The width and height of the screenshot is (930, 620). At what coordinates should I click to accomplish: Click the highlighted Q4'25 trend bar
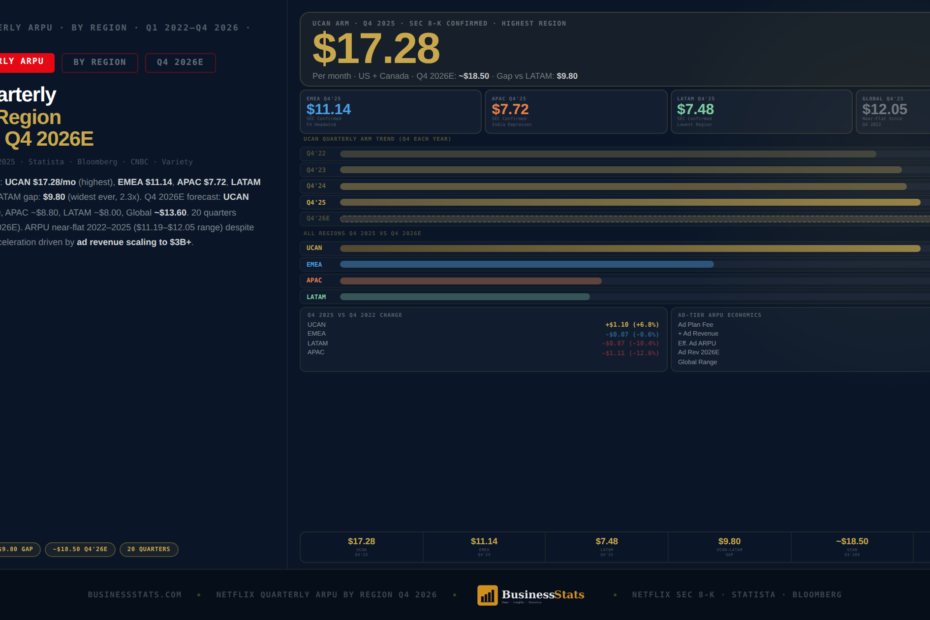(x=630, y=202)
